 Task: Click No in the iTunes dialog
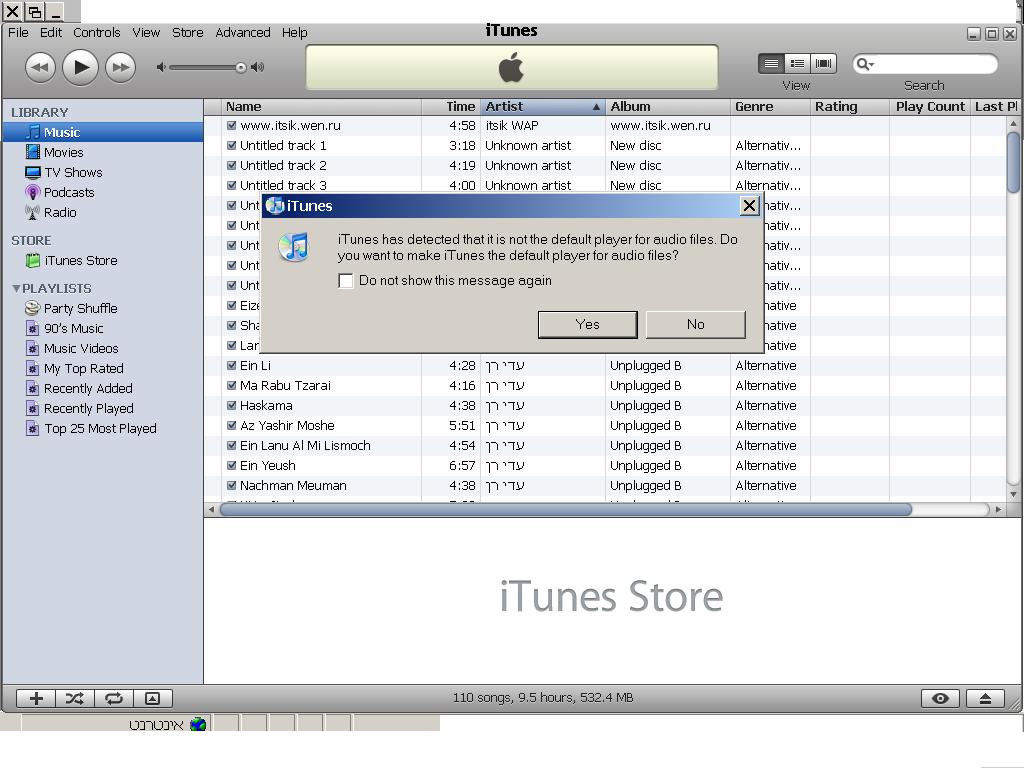click(x=696, y=325)
